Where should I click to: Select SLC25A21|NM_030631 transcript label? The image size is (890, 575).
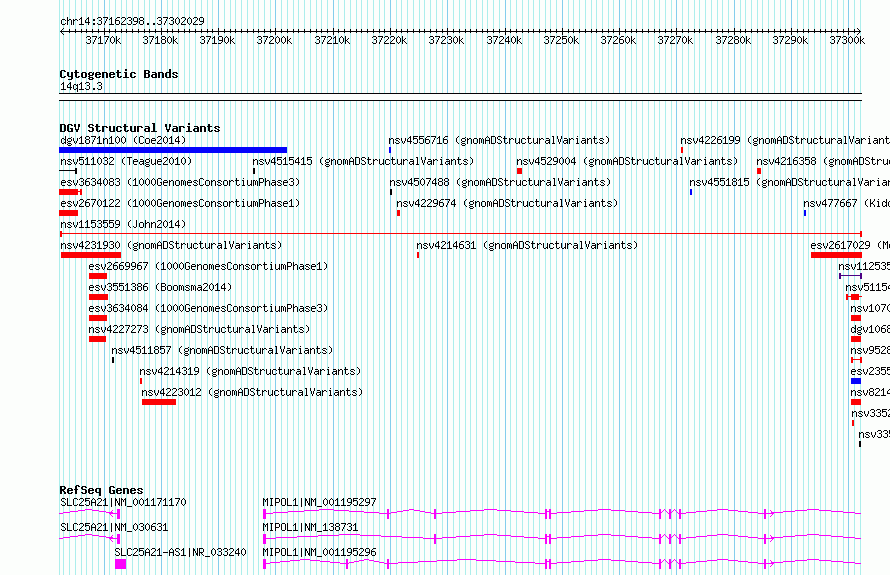click(x=114, y=527)
